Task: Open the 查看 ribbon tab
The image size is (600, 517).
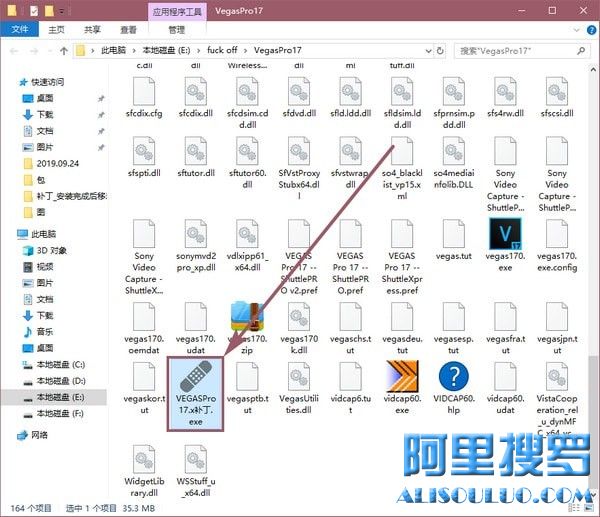Action: (x=128, y=29)
